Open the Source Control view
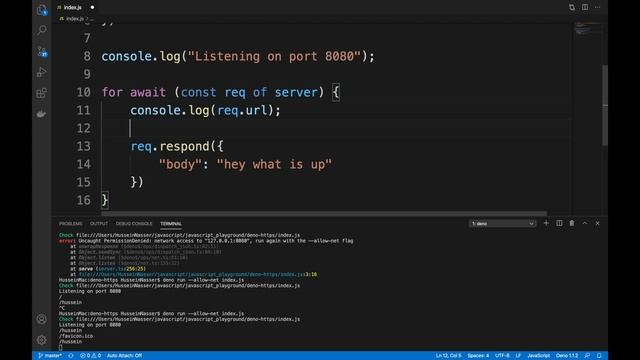 pyautogui.click(x=42, y=51)
